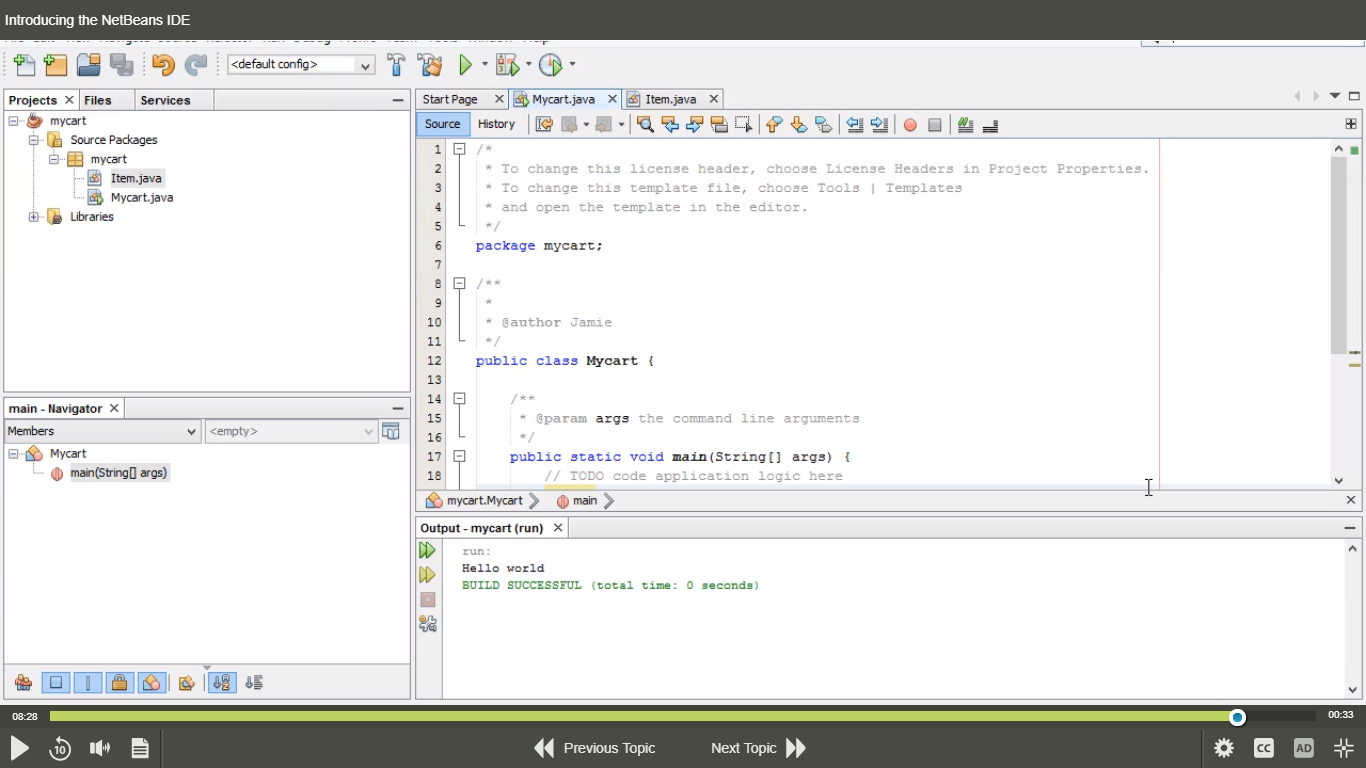Viewport: 1366px width, 768px height.
Task: Open Run Project dropdown arrow
Action: point(485,65)
